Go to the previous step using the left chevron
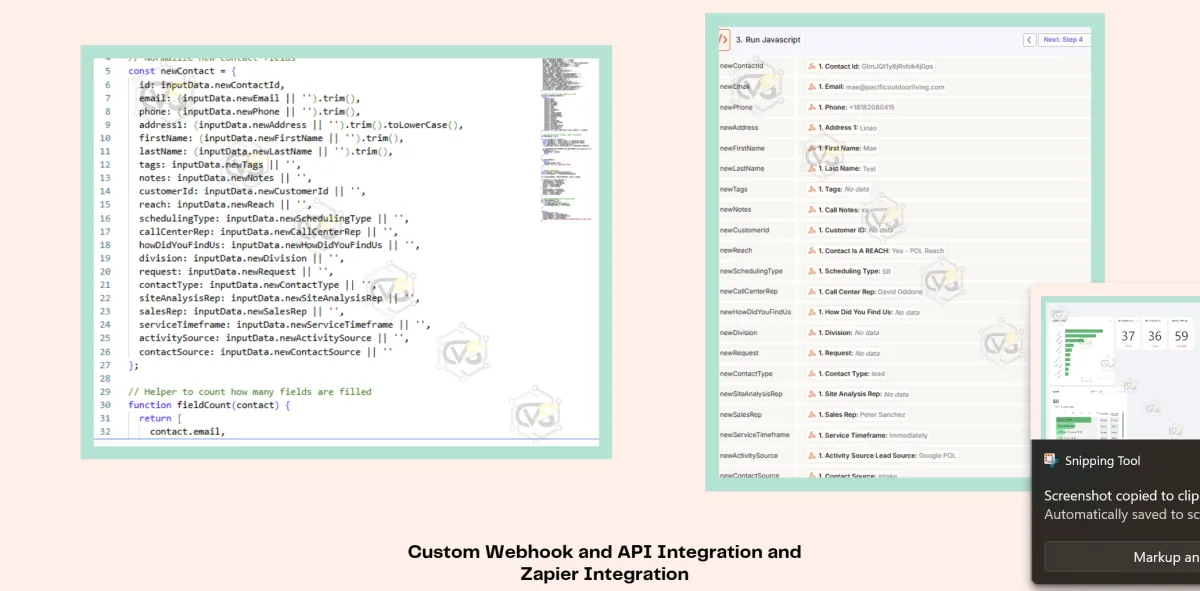Image resolution: width=1200 pixels, height=591 pixels. (1029, 40)
